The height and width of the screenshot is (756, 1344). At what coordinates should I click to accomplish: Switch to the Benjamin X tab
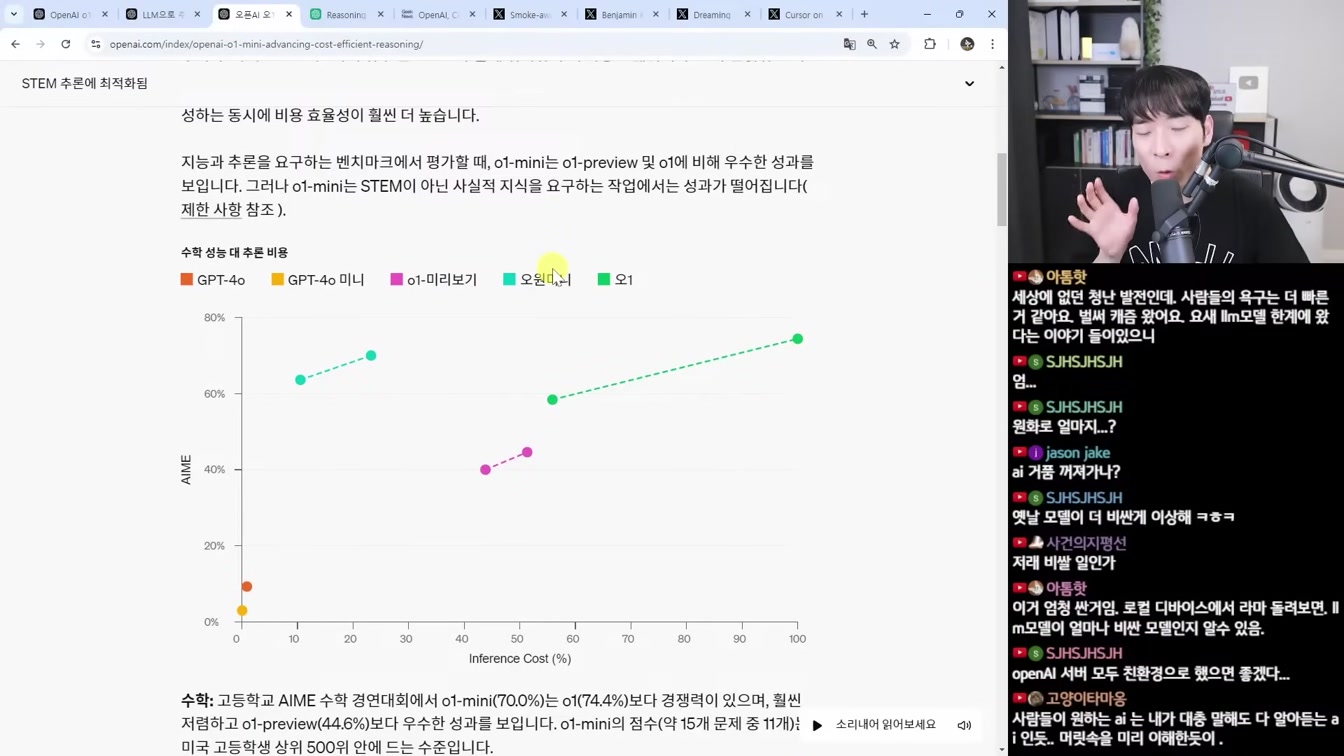(622, 15)
